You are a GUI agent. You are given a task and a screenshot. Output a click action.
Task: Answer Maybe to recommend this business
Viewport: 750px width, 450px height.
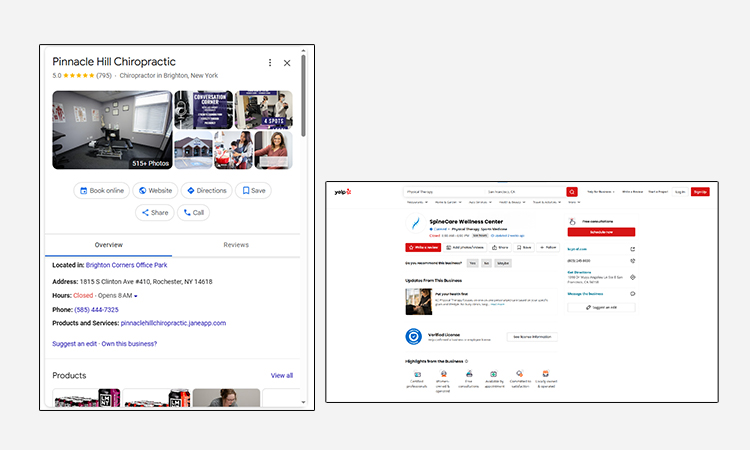(503, 263)
